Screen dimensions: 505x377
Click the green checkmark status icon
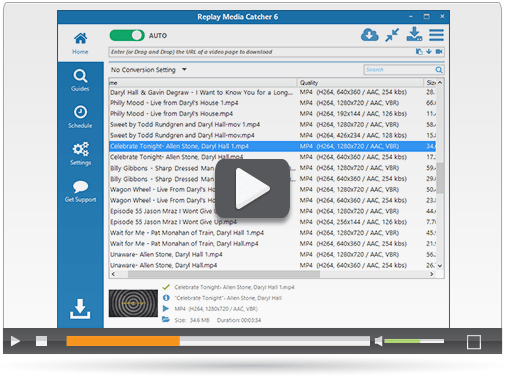[166, 287]
